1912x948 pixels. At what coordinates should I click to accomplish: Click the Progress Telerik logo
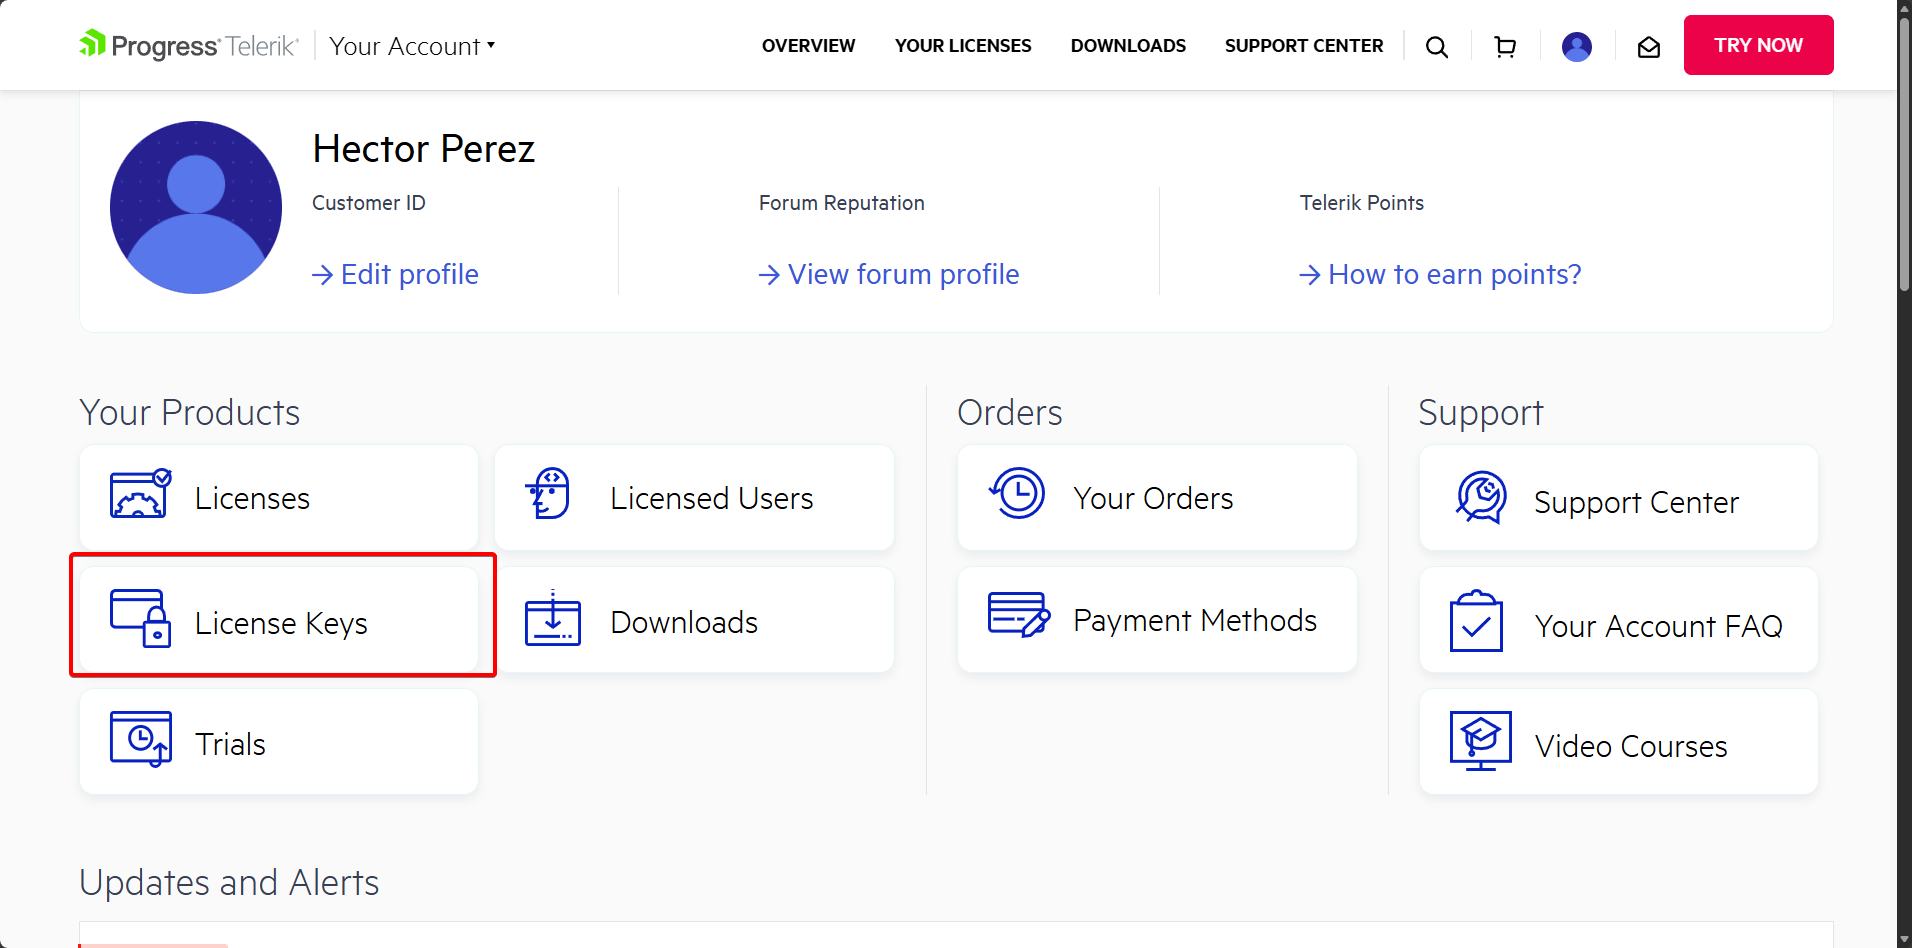click(188, 45)
